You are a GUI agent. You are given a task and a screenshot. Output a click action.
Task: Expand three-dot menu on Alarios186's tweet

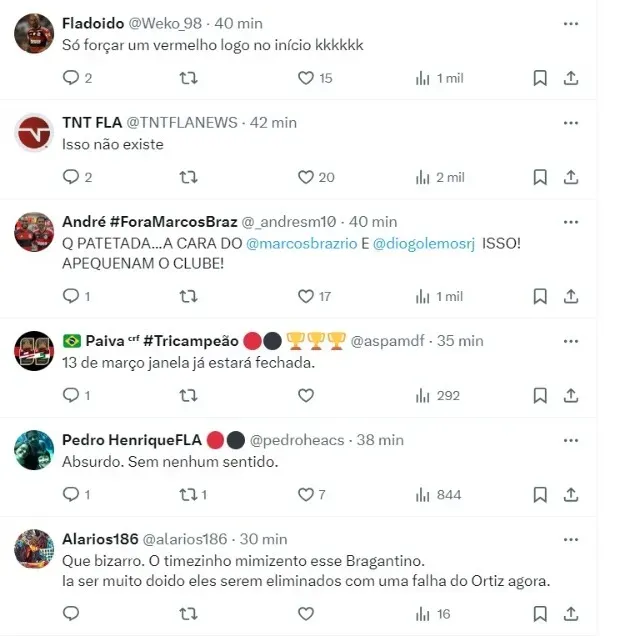click(571, 539)
